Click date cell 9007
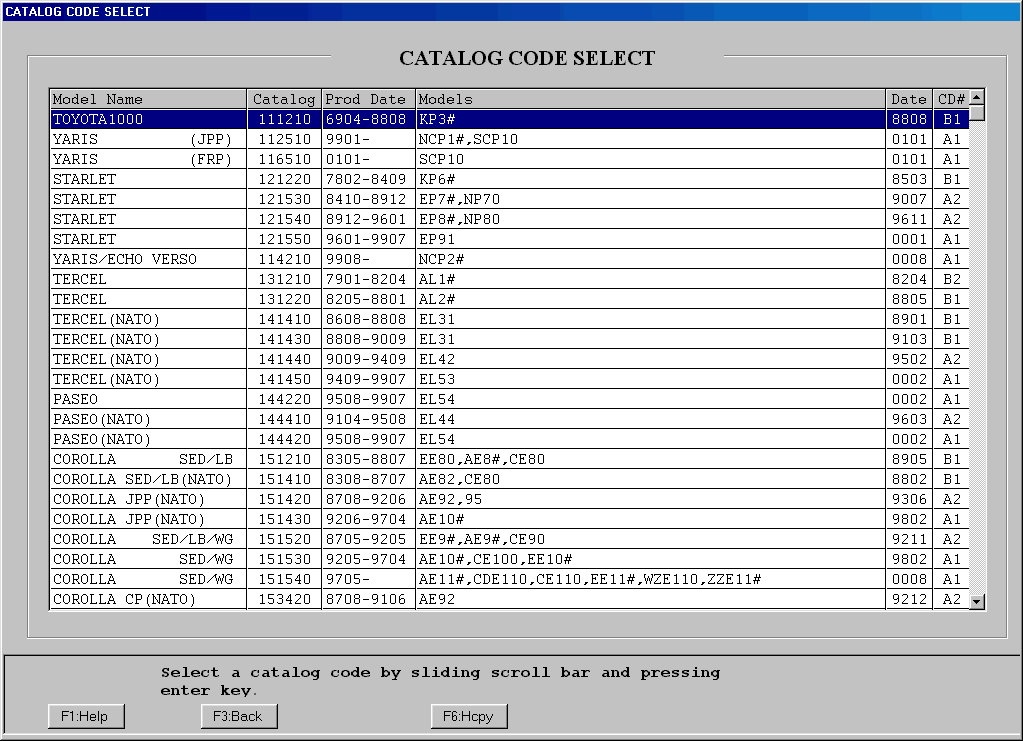 909,200
